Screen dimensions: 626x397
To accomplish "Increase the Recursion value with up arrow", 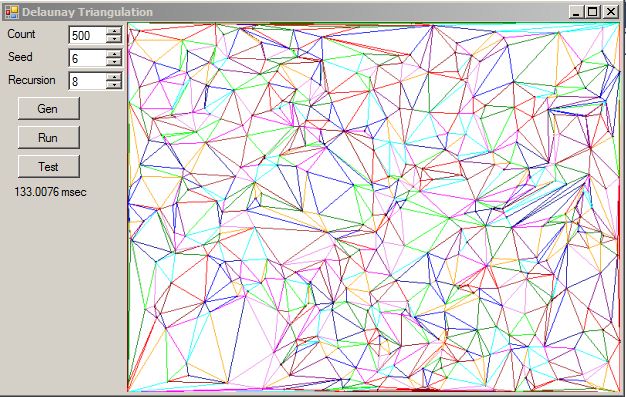I will 114,77.
